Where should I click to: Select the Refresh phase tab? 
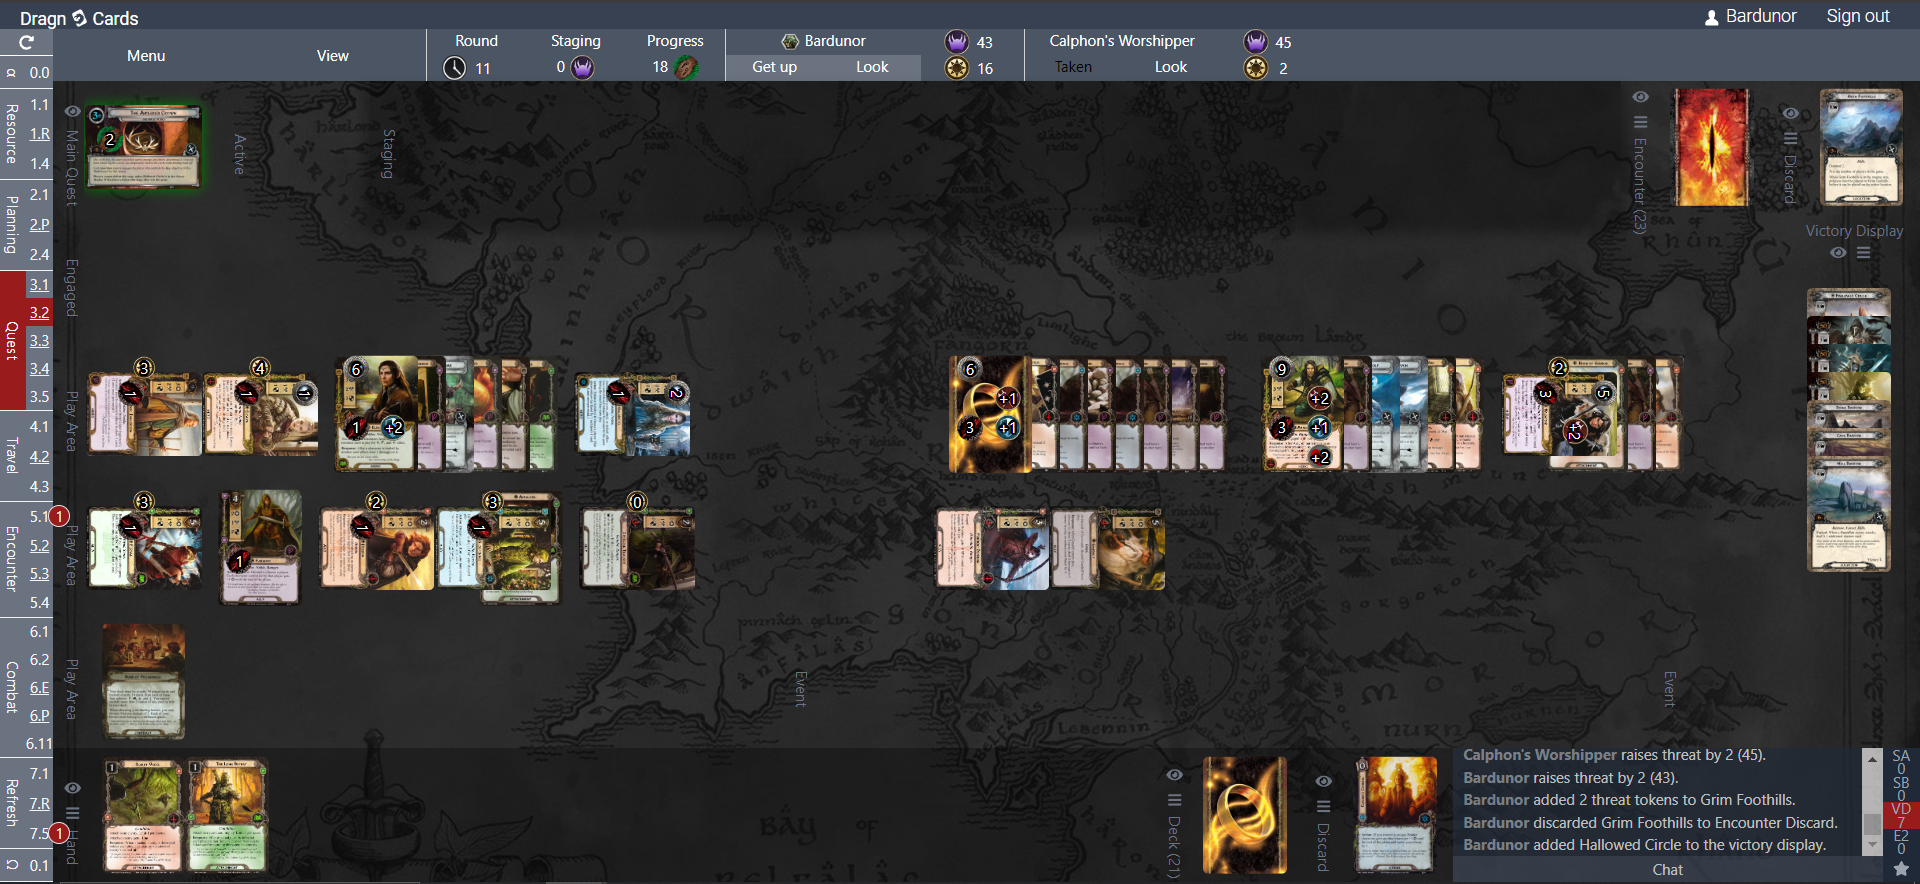11,803
